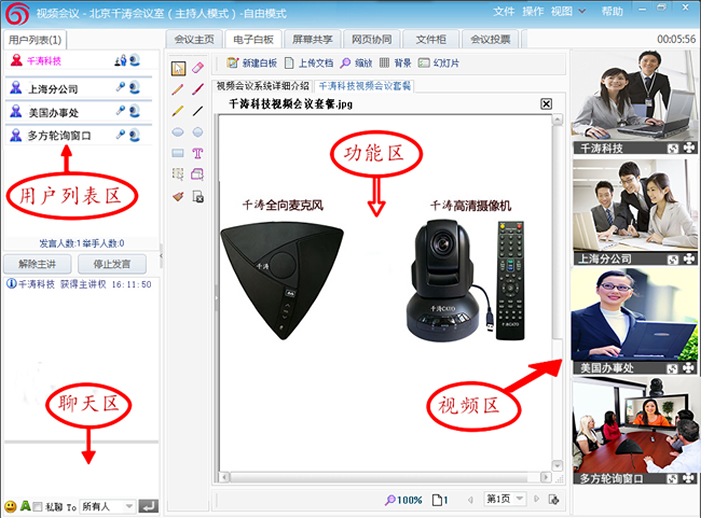Open the 千涛科技视频会议套餐 document tab
The width and height of the screenshot is (701, 518).
click(364, 86)
